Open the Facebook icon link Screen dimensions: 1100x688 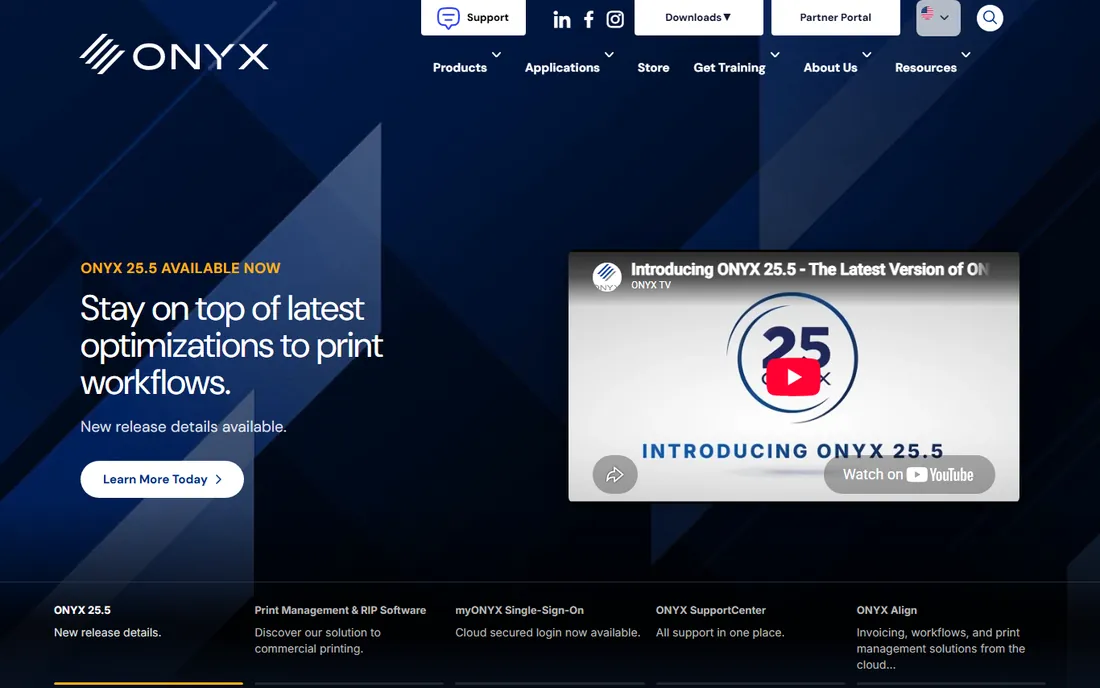pyautogui.click(x=589, y=20)
